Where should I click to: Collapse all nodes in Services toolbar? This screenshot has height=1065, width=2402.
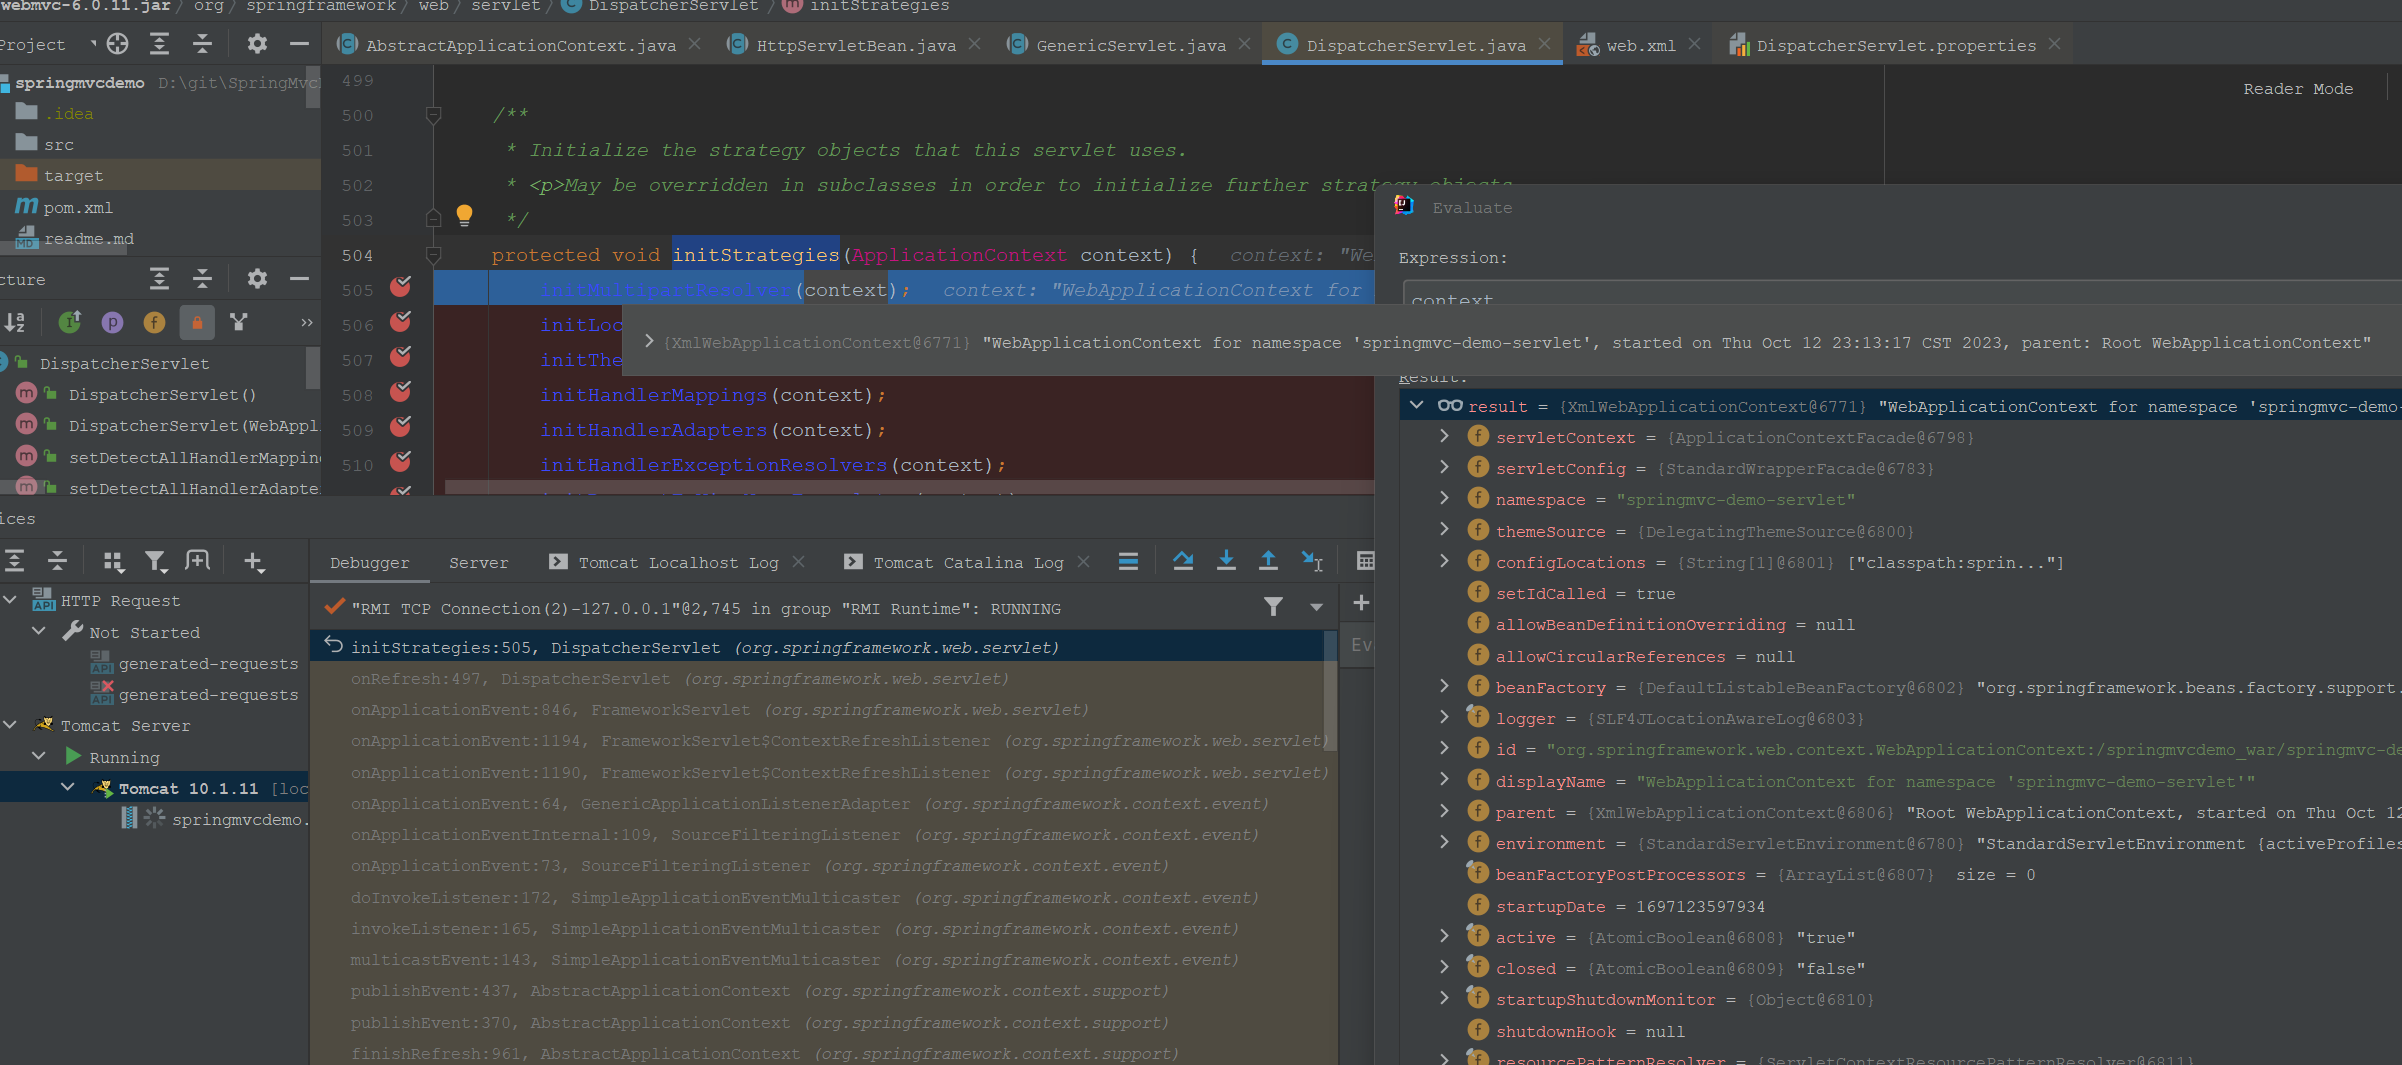(57, 561)
